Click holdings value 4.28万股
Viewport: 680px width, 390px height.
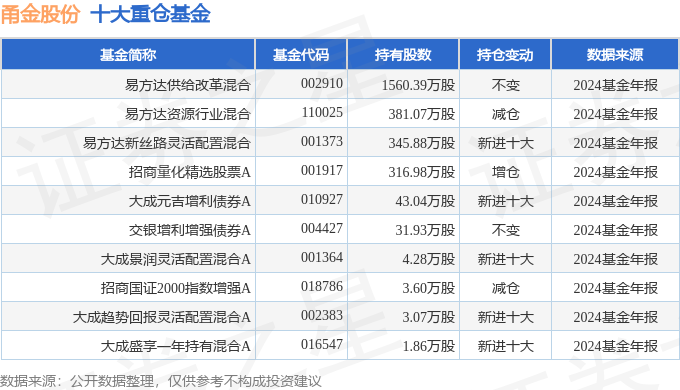[429, 259]
